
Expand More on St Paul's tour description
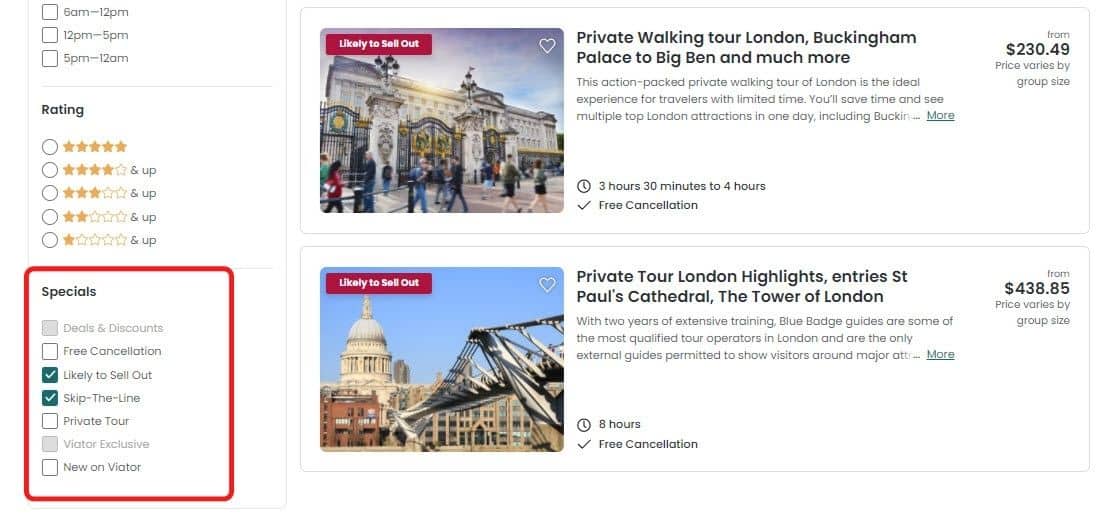[940, 355]
